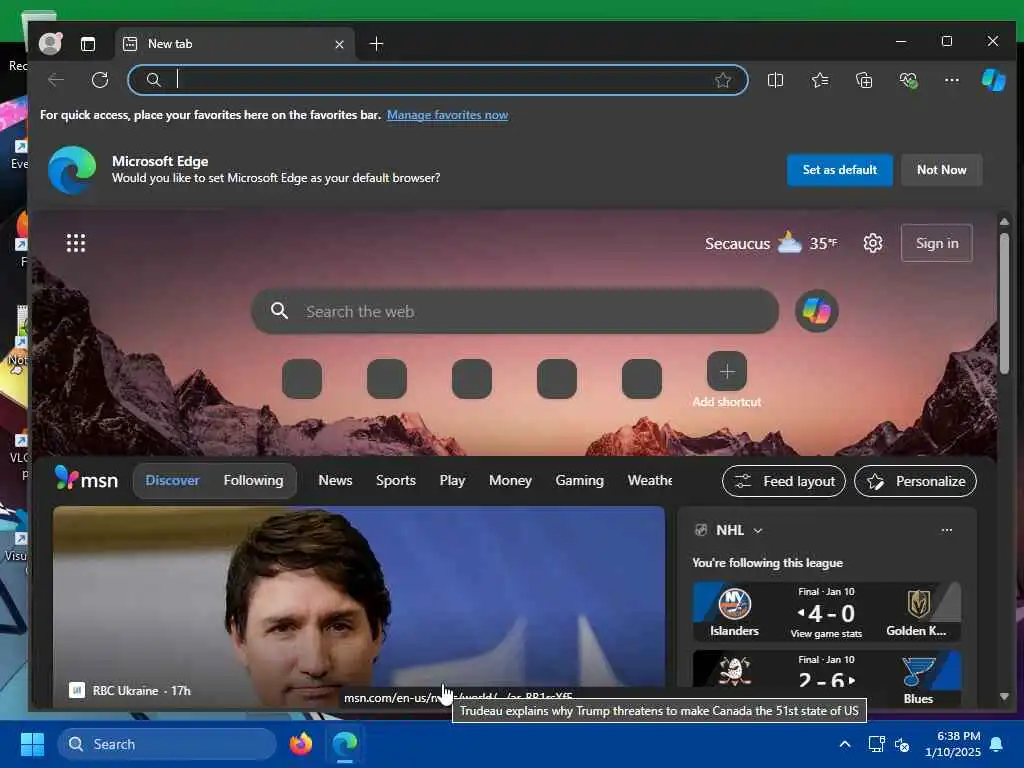
Task: Switch to the Following tab
Action: [253, 481]
